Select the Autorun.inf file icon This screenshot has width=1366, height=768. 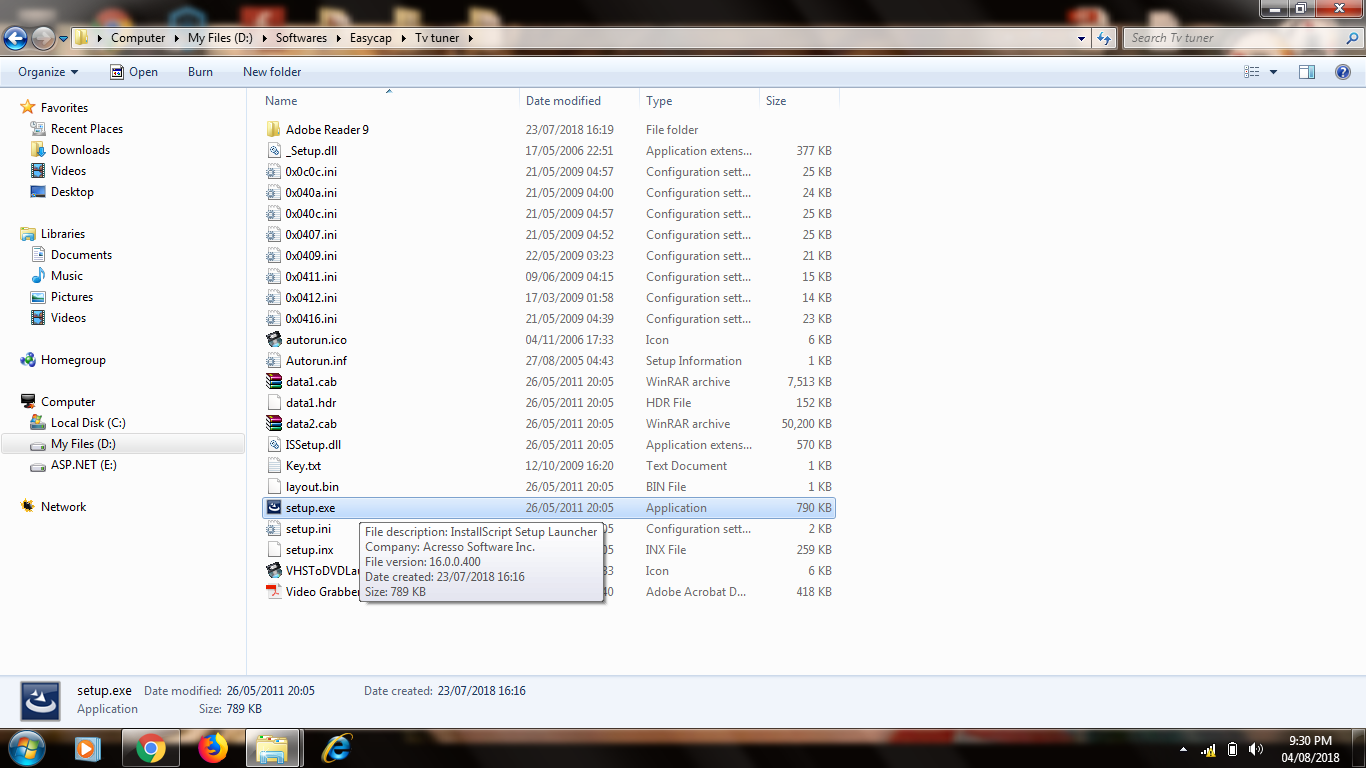click(x=274, y=361)
